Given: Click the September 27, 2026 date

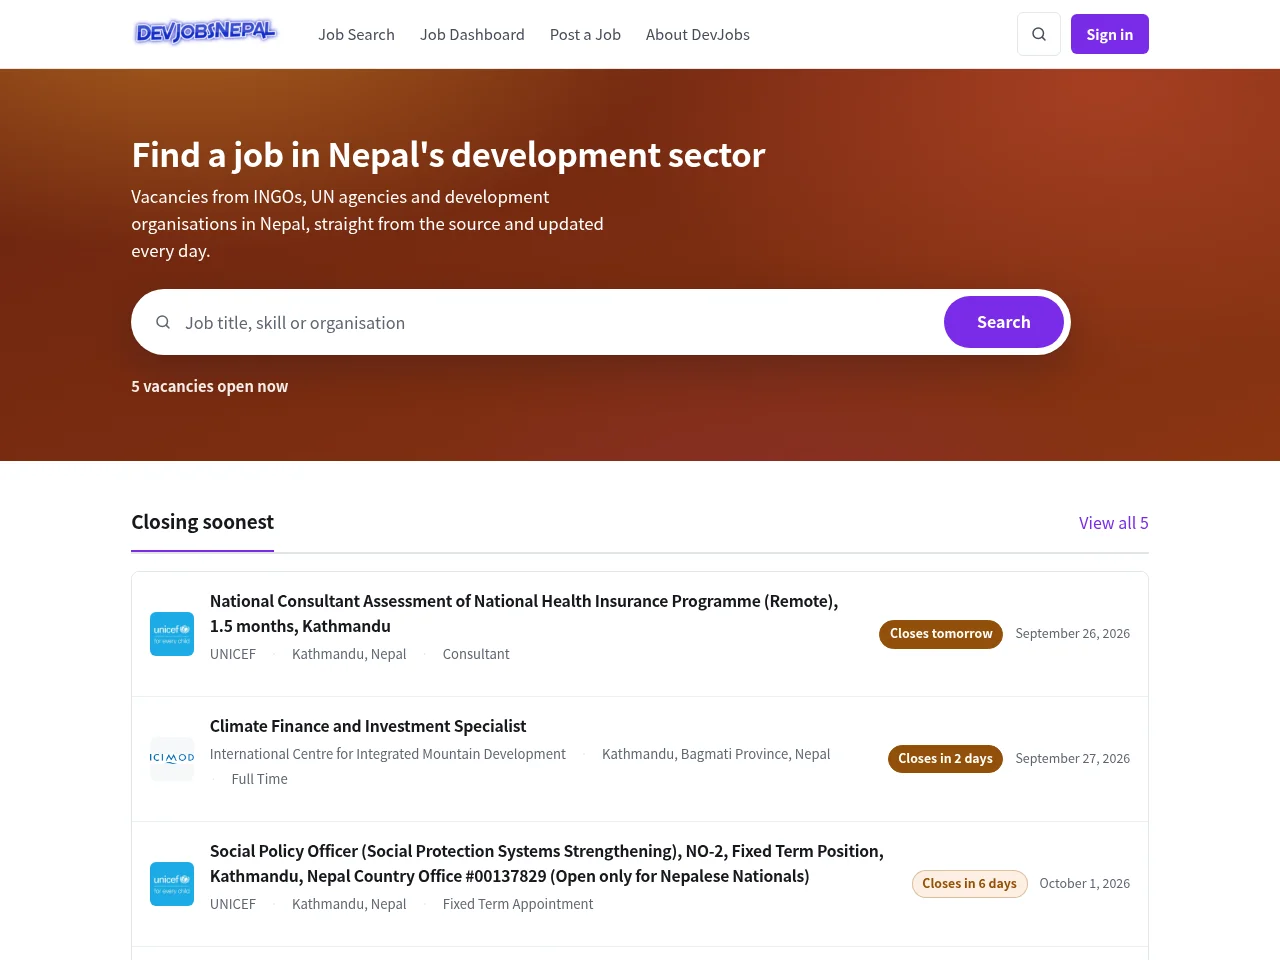Looking at the screenshot, I should click(x=1073, y=759).
